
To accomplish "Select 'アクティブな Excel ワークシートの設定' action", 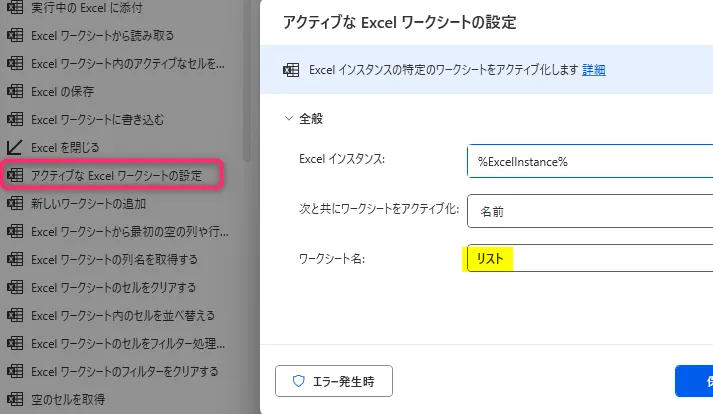I will [116, 176].
